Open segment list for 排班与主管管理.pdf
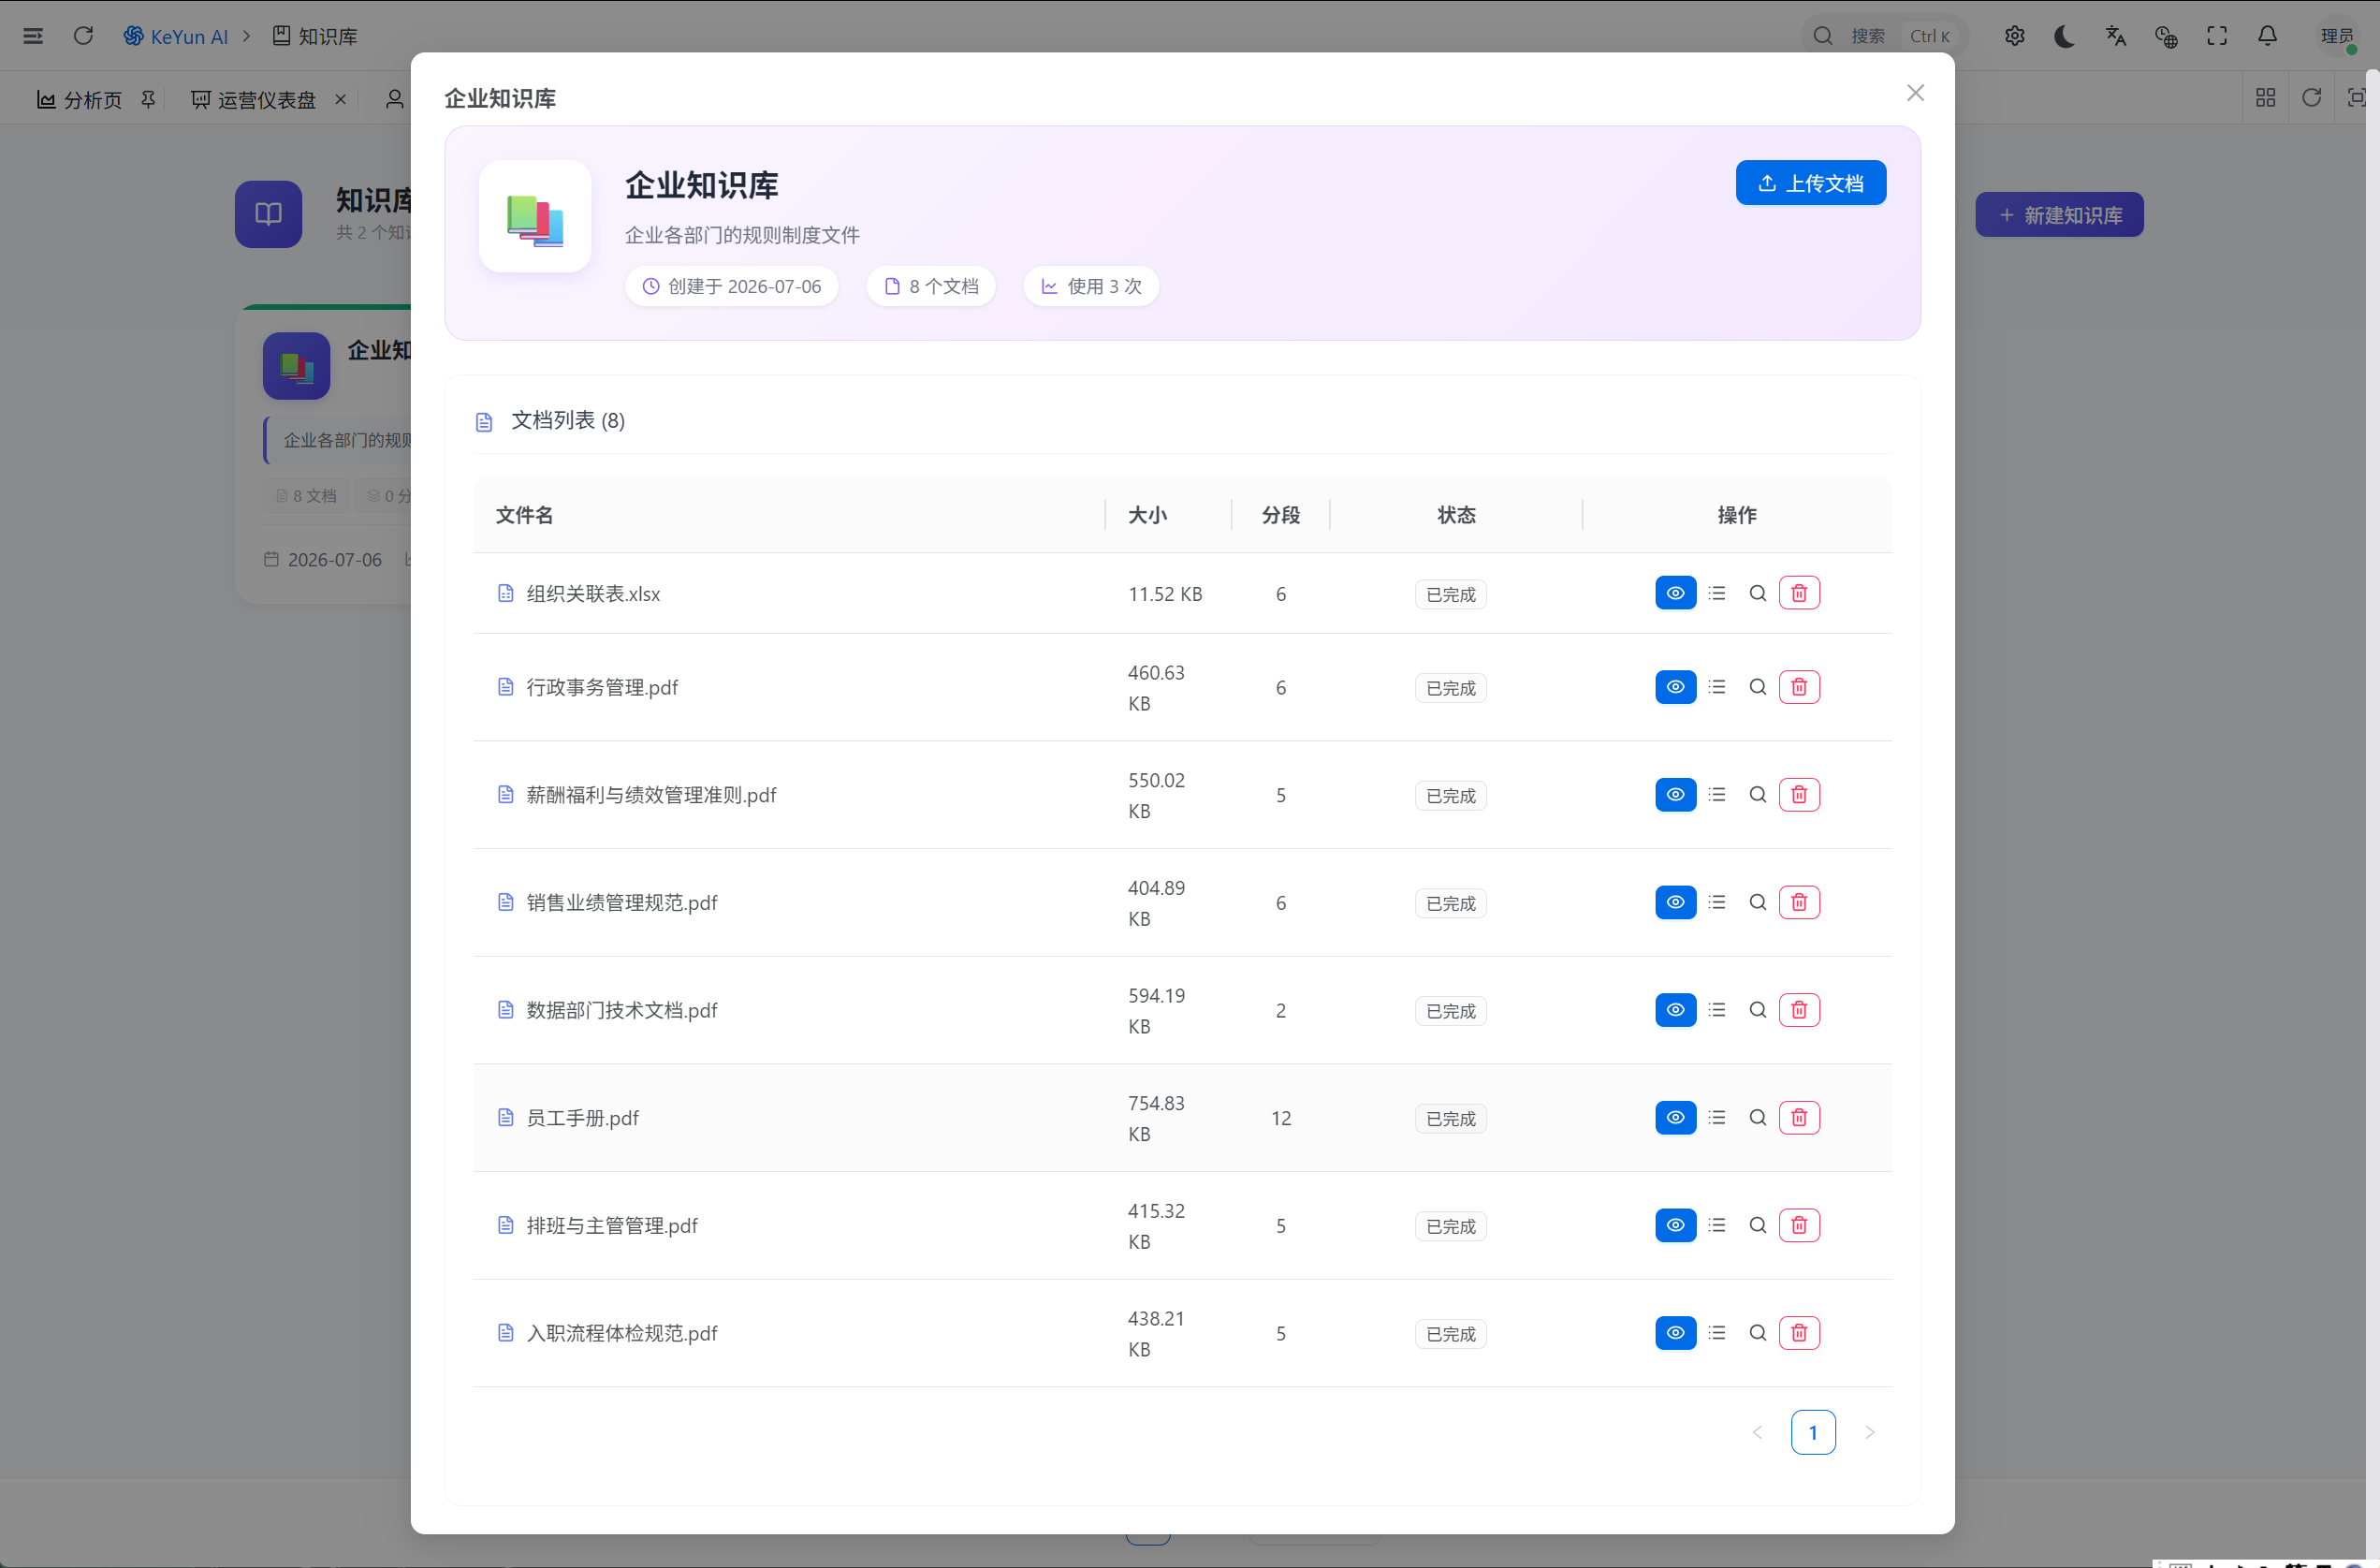 [x=1717, y=1225]
